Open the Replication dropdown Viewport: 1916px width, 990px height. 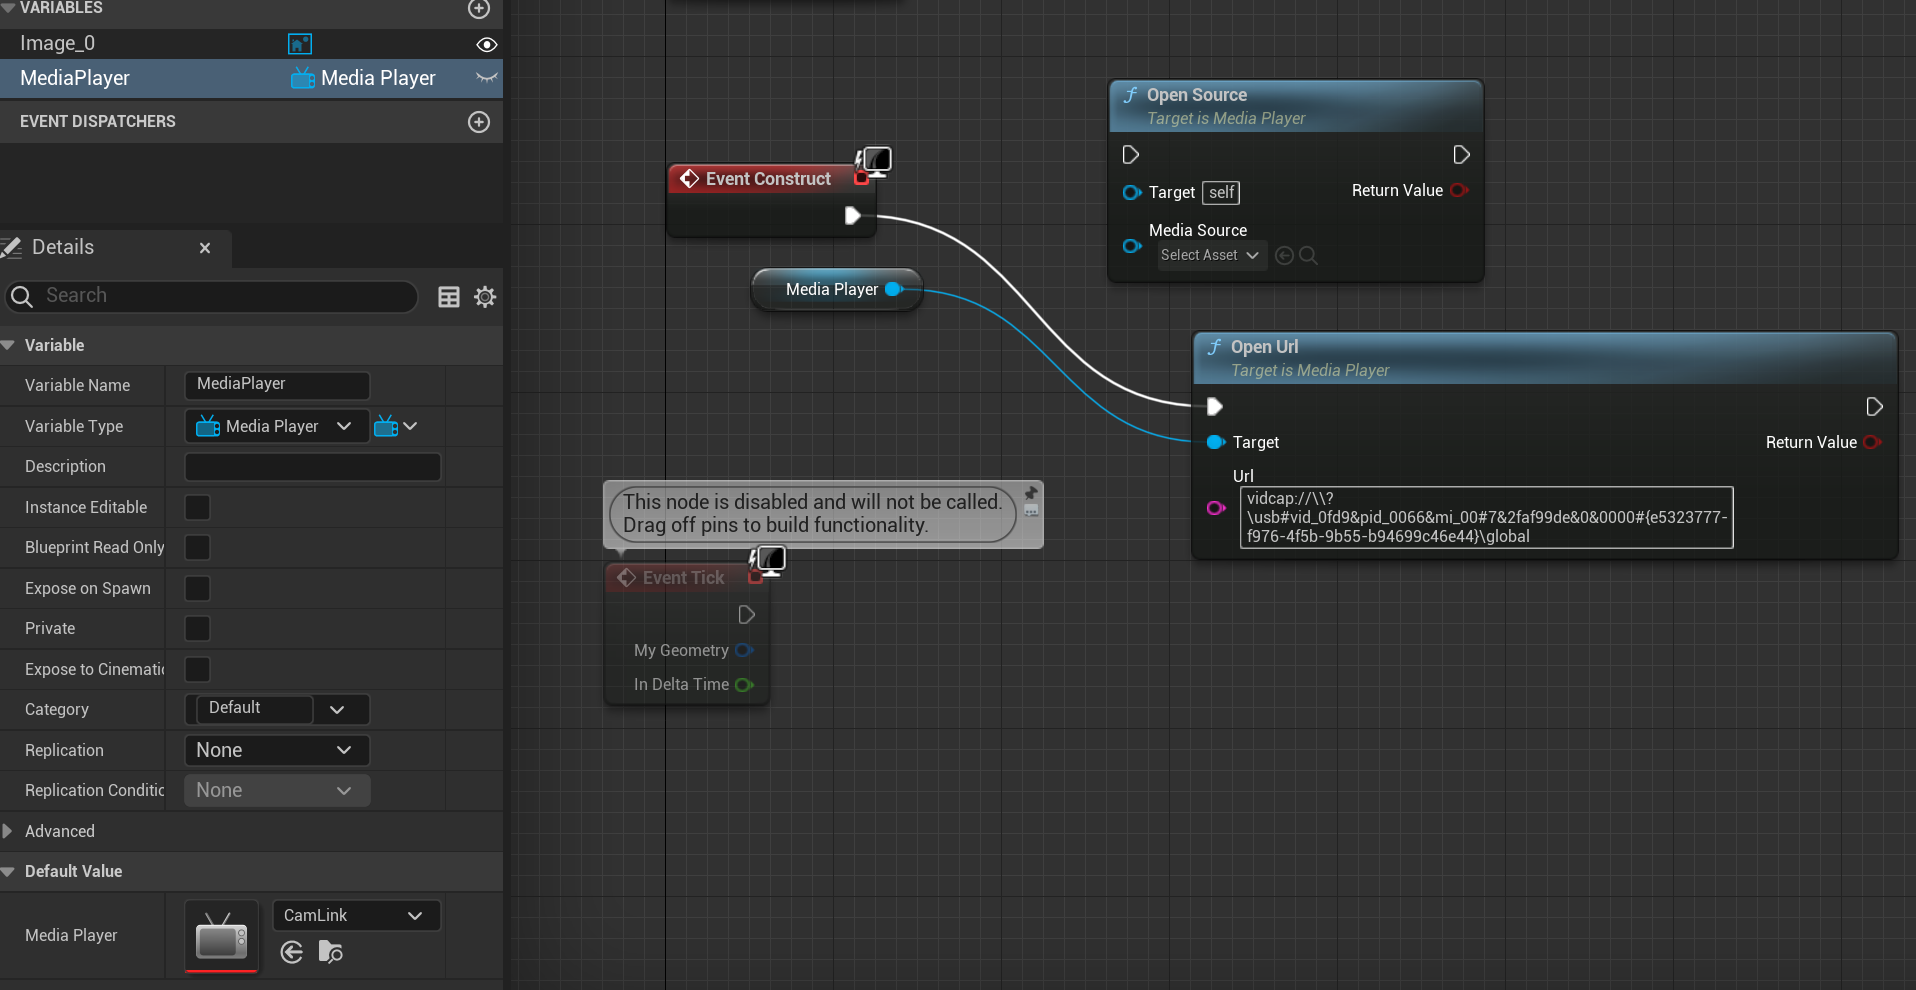click(x=276, y=750)
